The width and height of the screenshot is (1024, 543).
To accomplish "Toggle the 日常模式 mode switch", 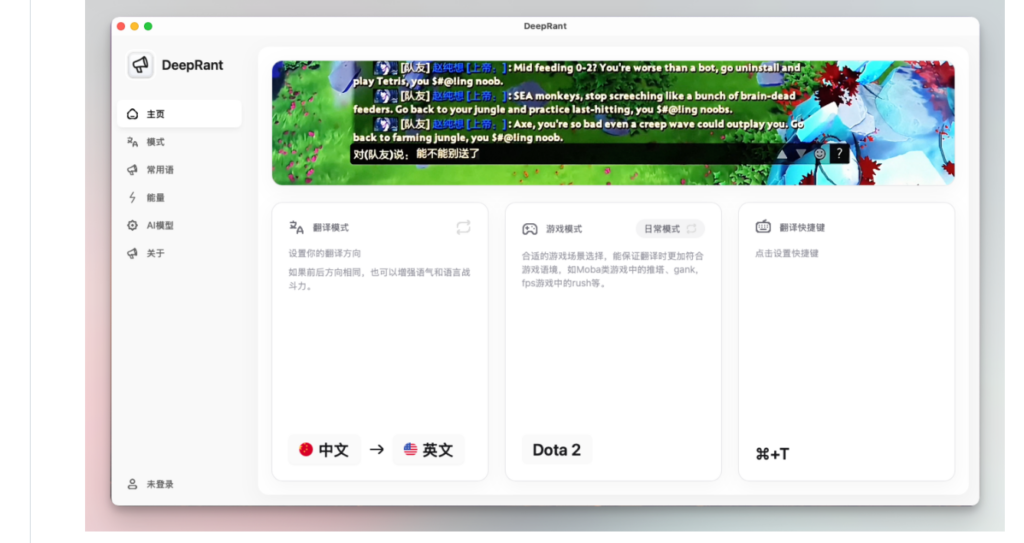I will pyautogui.click(x=670, y=229).
